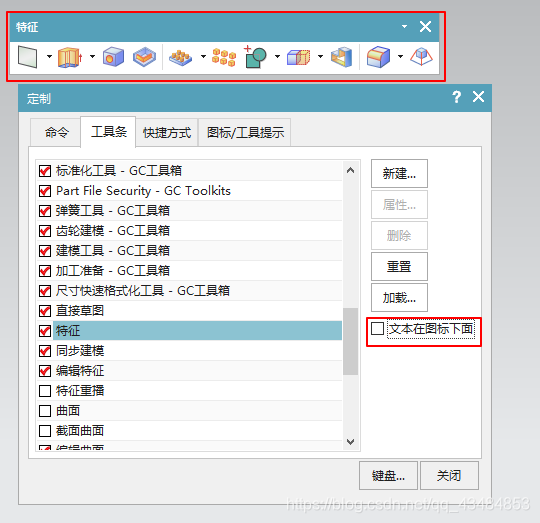
Task: Click the toolbar list scrollbar thumb
Action: tap(351, 341)
